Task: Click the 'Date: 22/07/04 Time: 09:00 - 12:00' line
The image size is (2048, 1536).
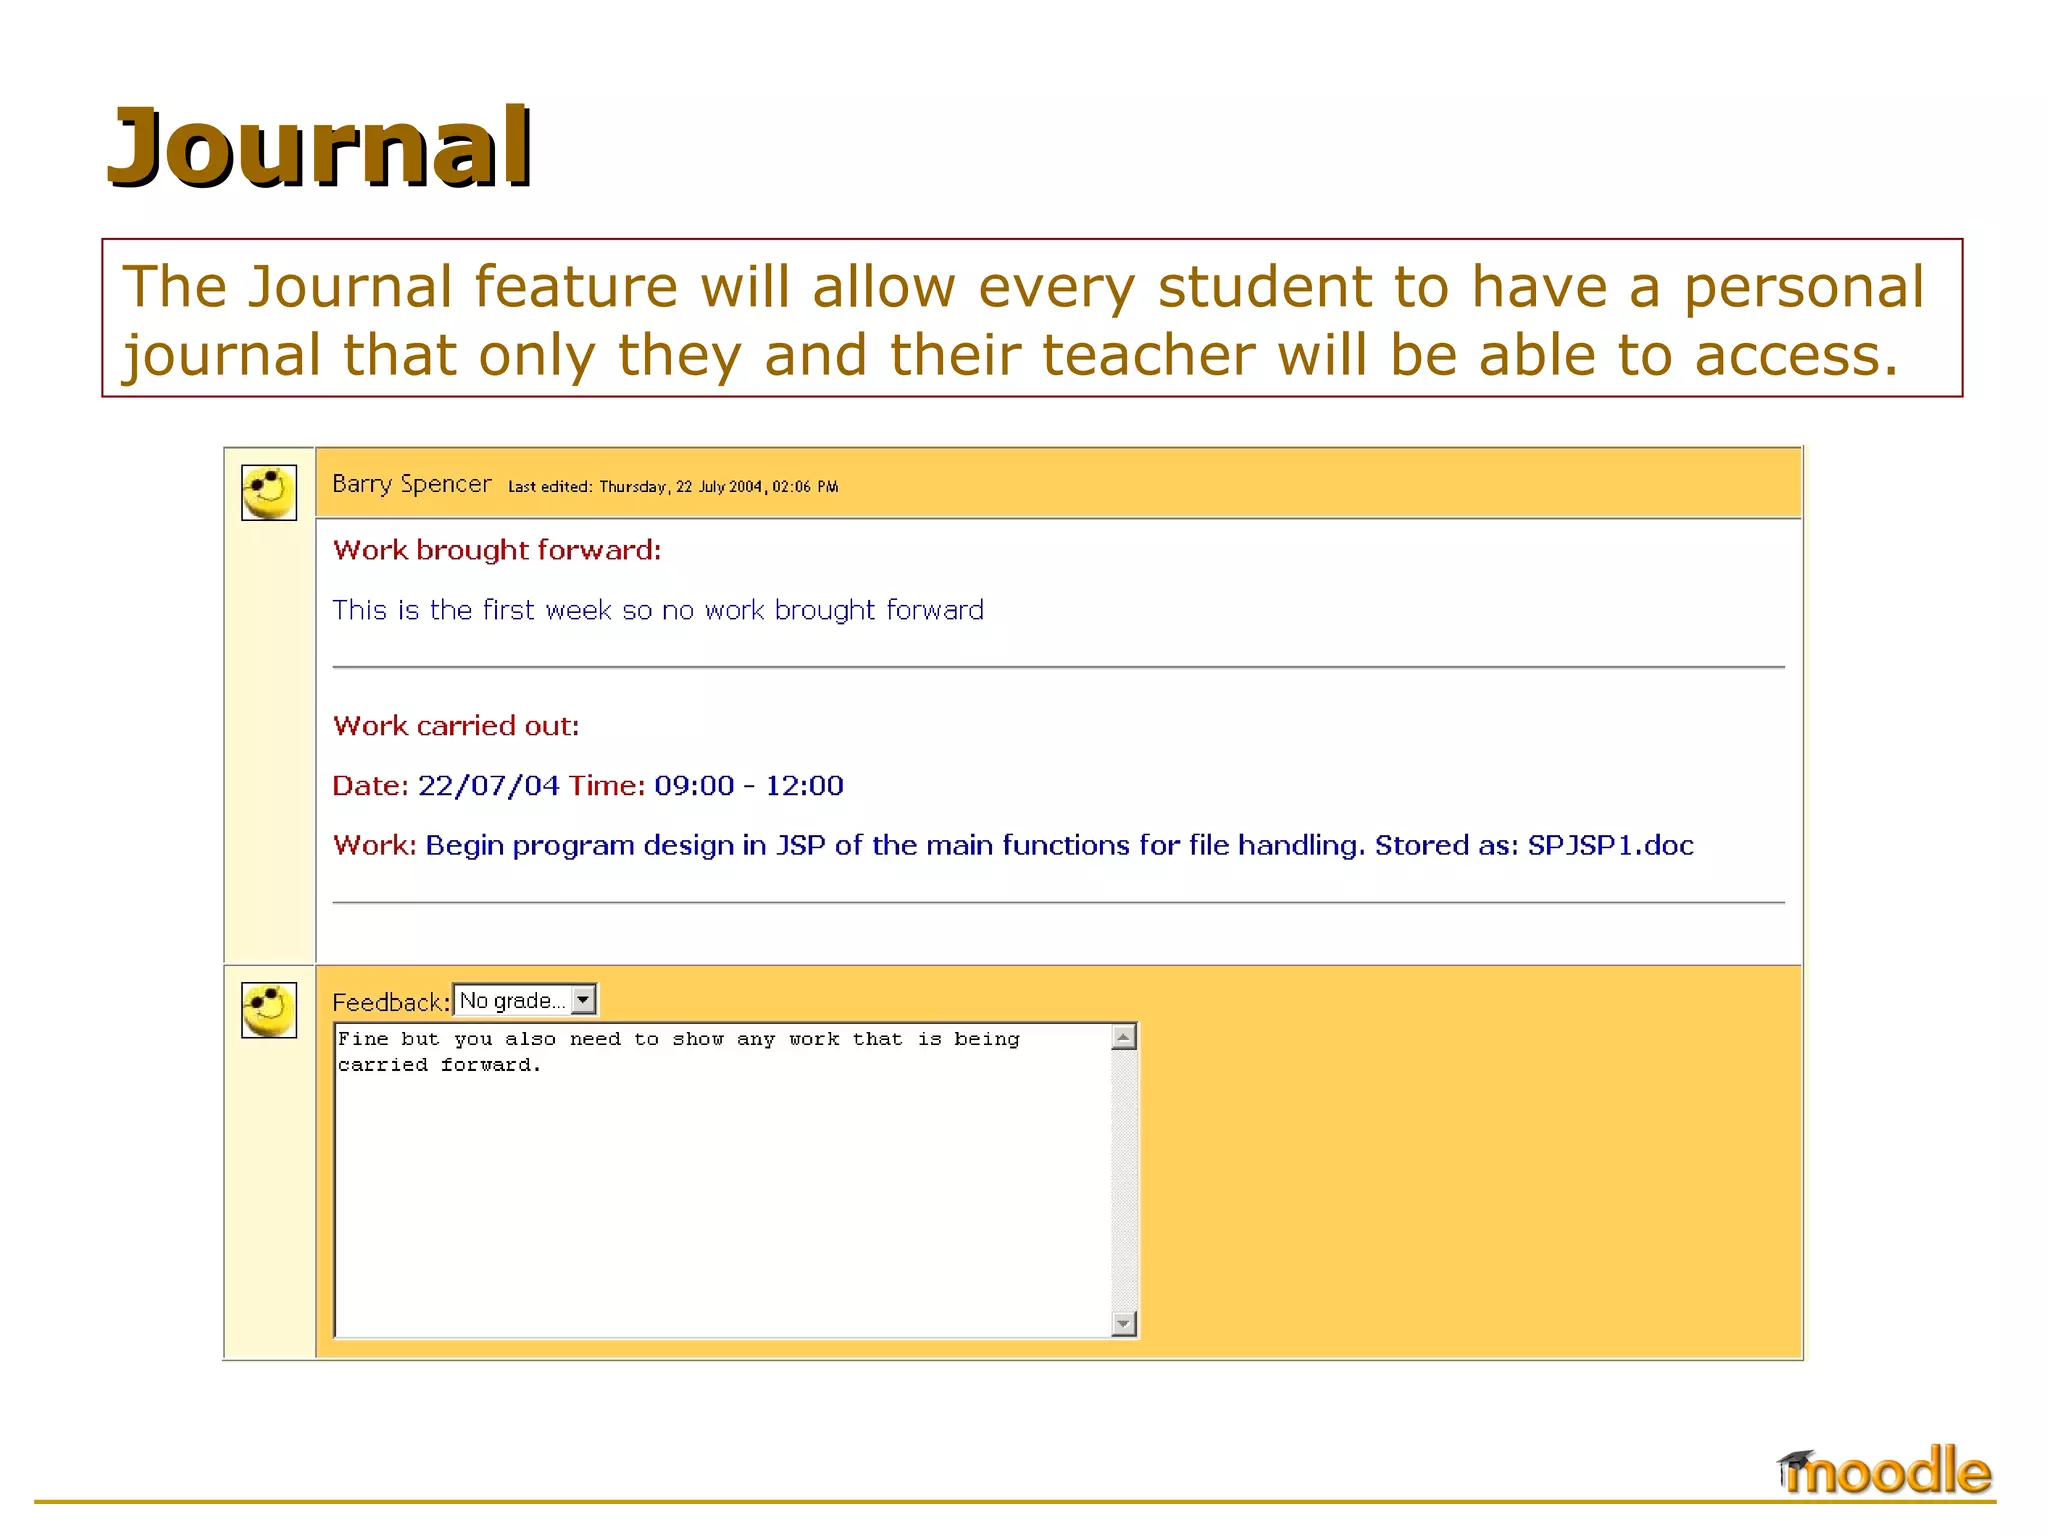Action: pos(588,786)
